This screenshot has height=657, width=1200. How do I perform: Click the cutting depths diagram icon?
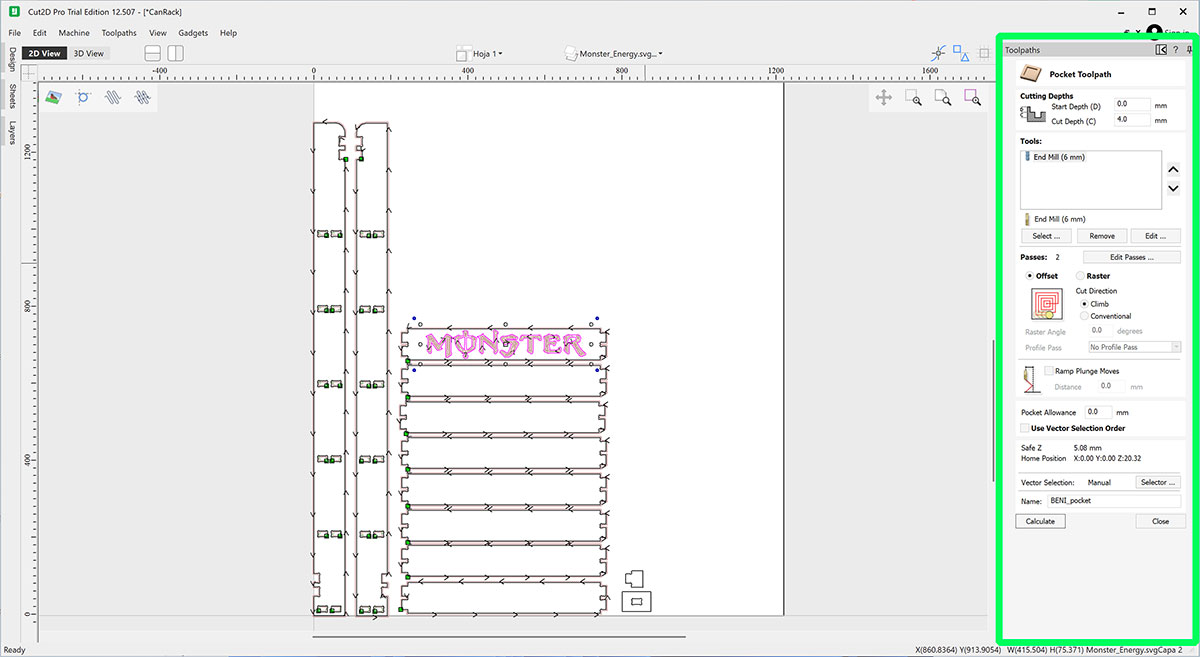point(1033,114)
